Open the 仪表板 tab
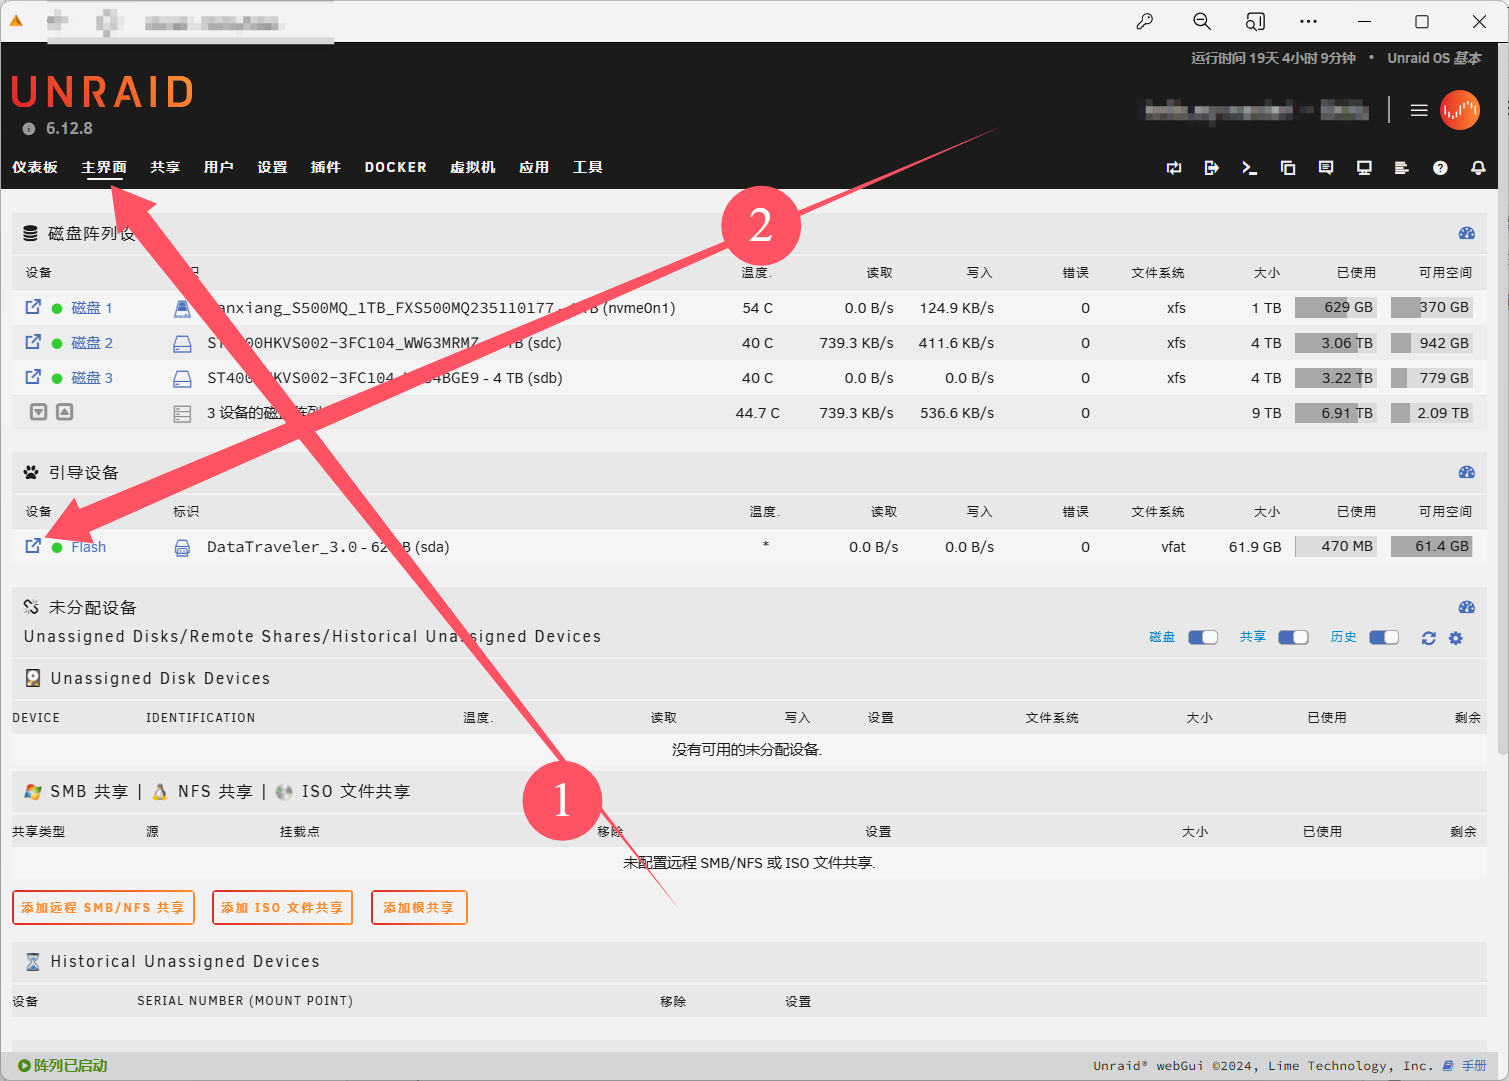The image size is (1509, 1081). tap(35, 167)
